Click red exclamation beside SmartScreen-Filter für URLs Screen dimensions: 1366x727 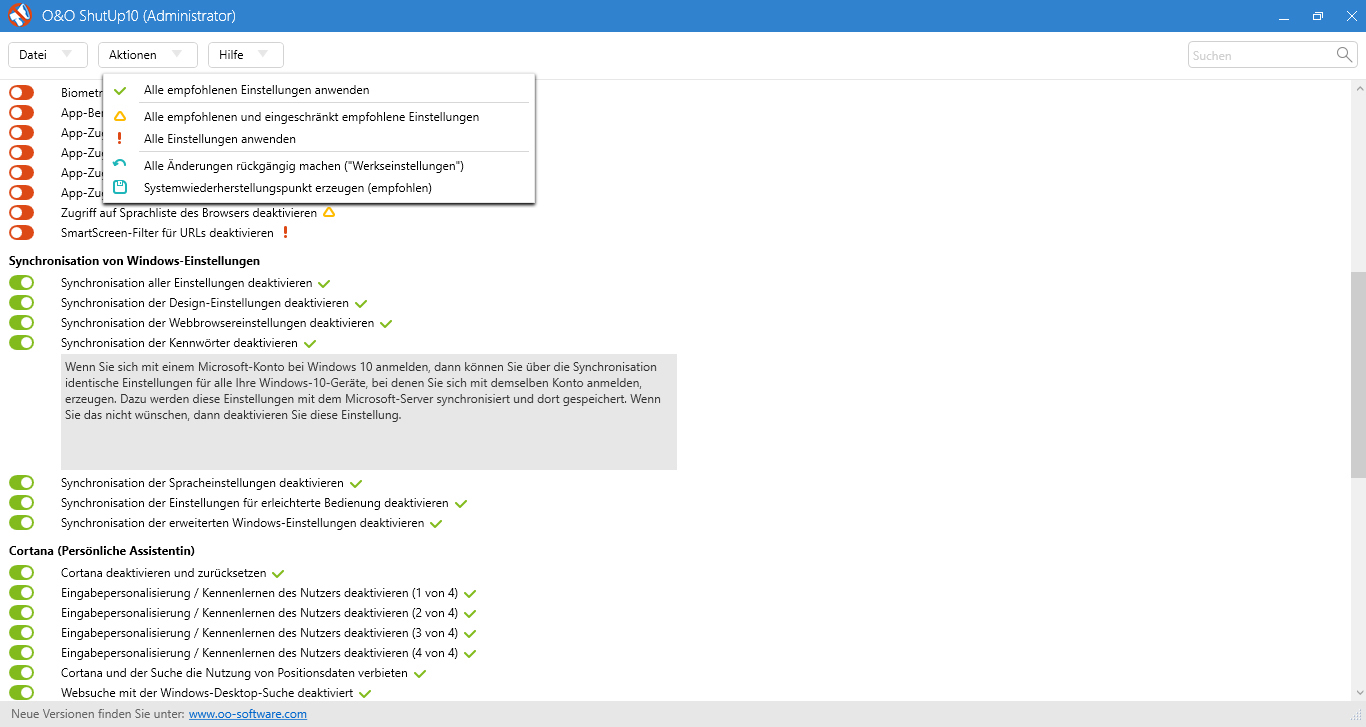click(x=285, y=233)
